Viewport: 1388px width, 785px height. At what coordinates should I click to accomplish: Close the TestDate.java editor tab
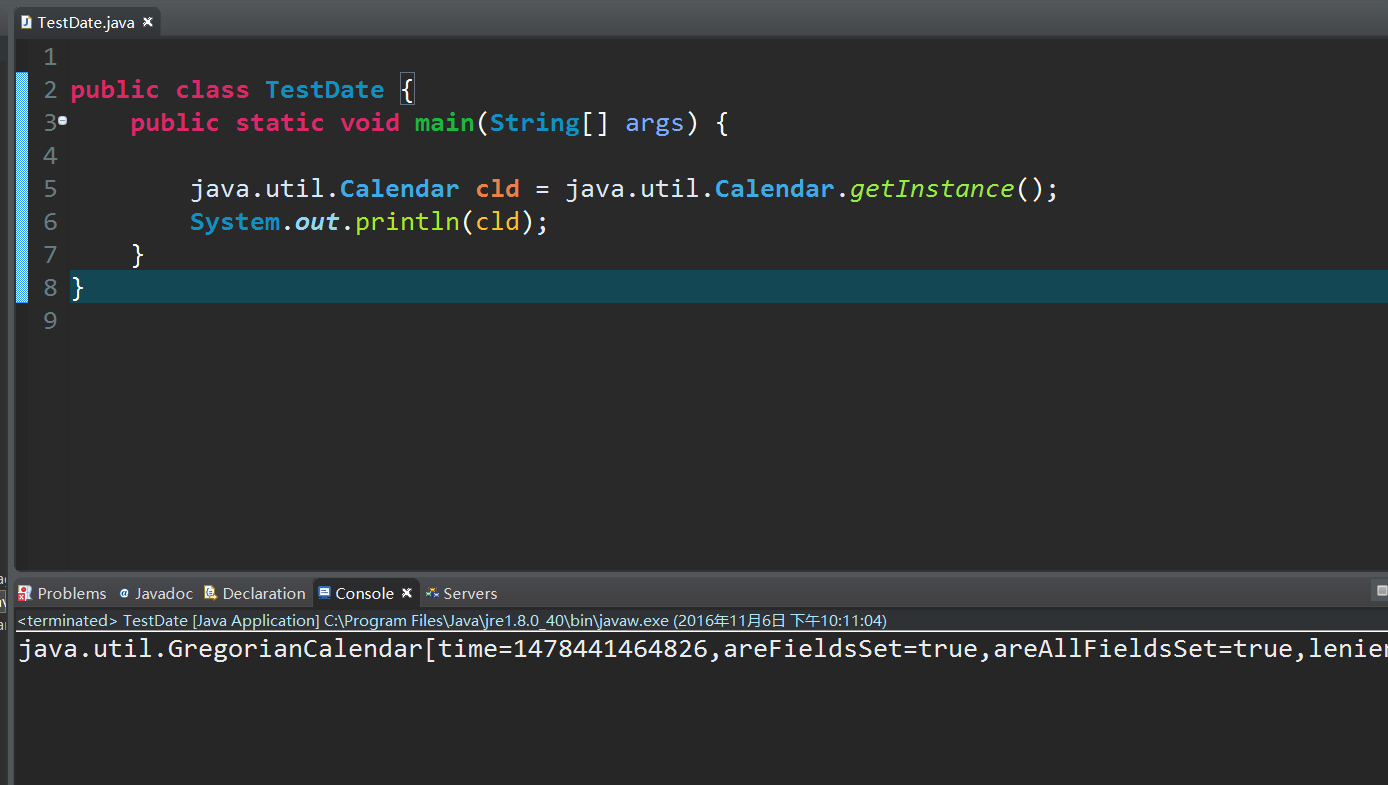[148, 19]
